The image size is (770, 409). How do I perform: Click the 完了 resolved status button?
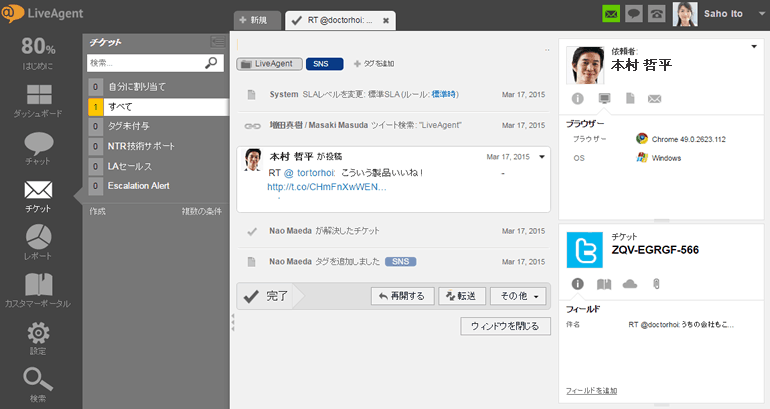click(x=268, y=296)
